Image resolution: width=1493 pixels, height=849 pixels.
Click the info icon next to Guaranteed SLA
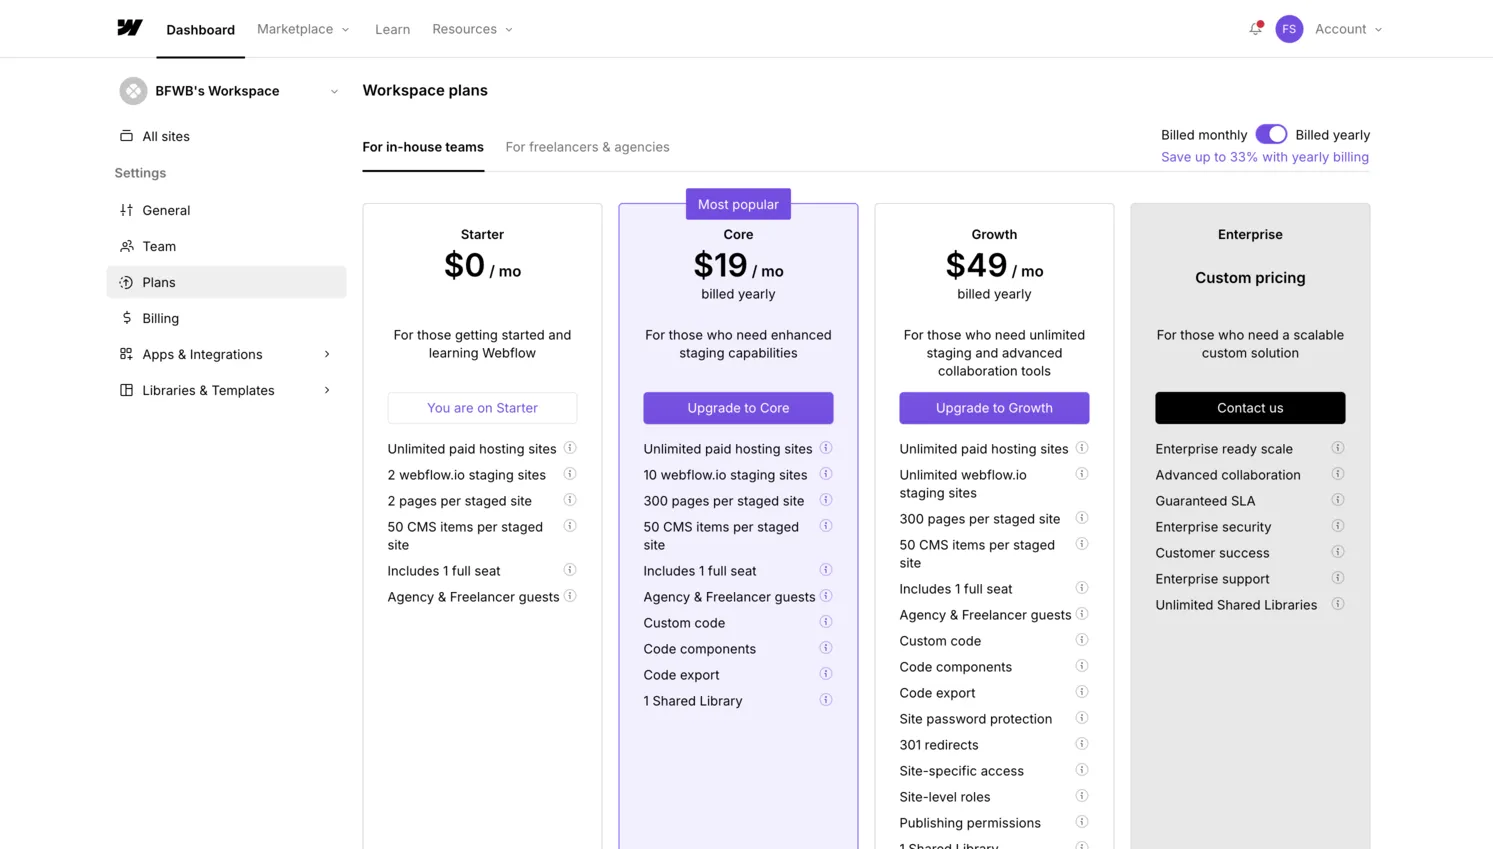click(1338, 500)
